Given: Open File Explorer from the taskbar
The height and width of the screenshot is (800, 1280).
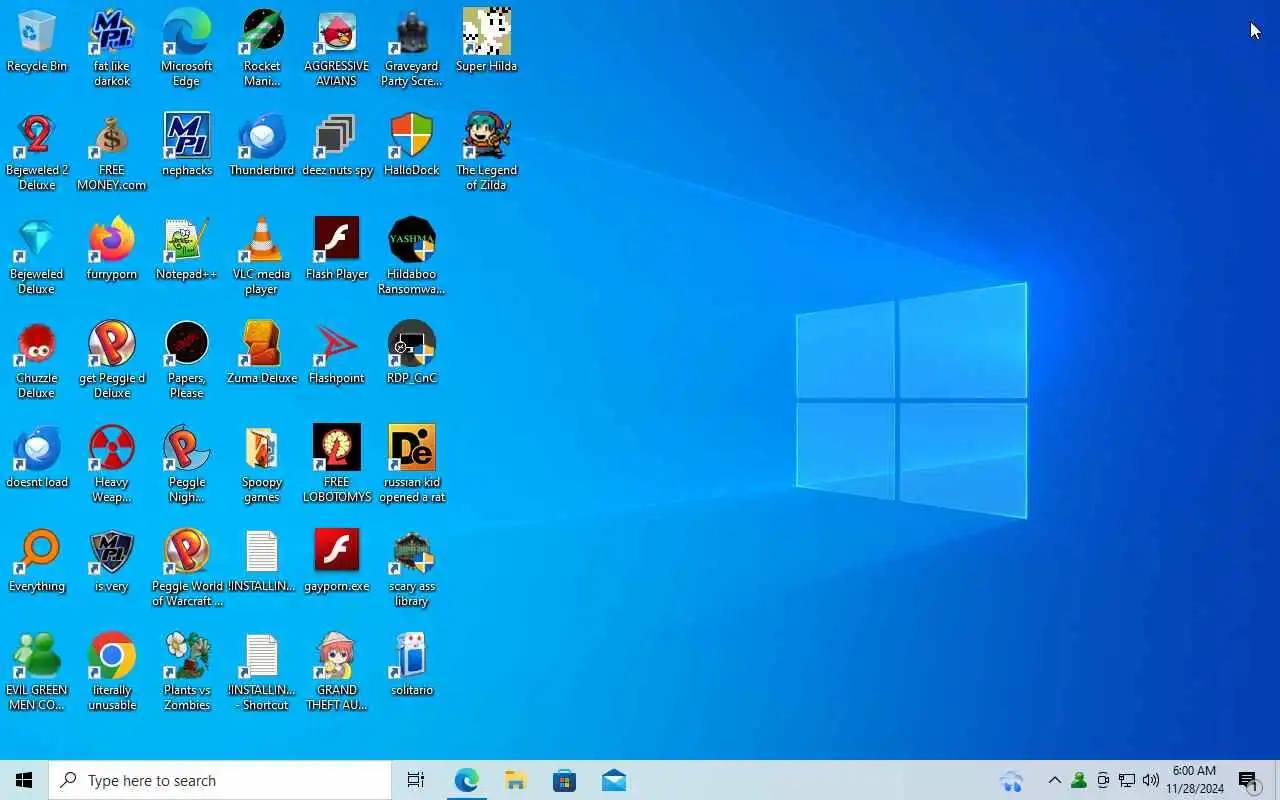Looking at the screenshot, I should point(515,780).
